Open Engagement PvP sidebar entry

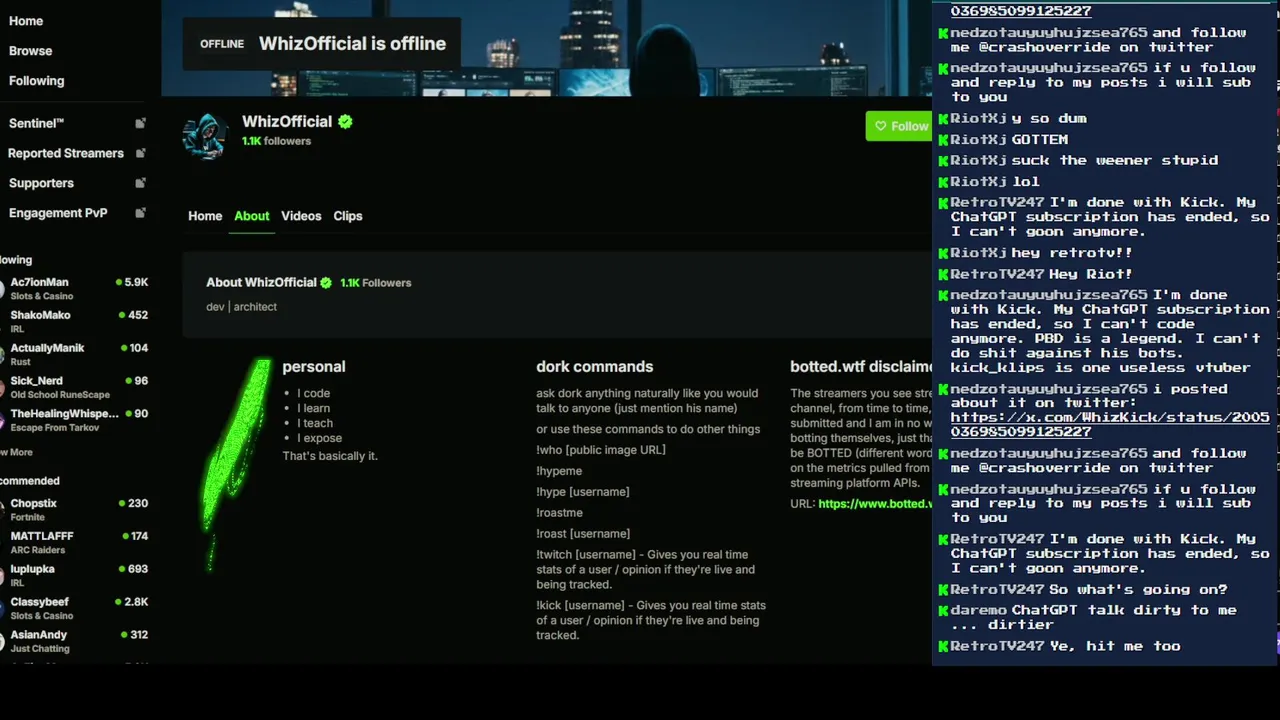click(58, 213)
